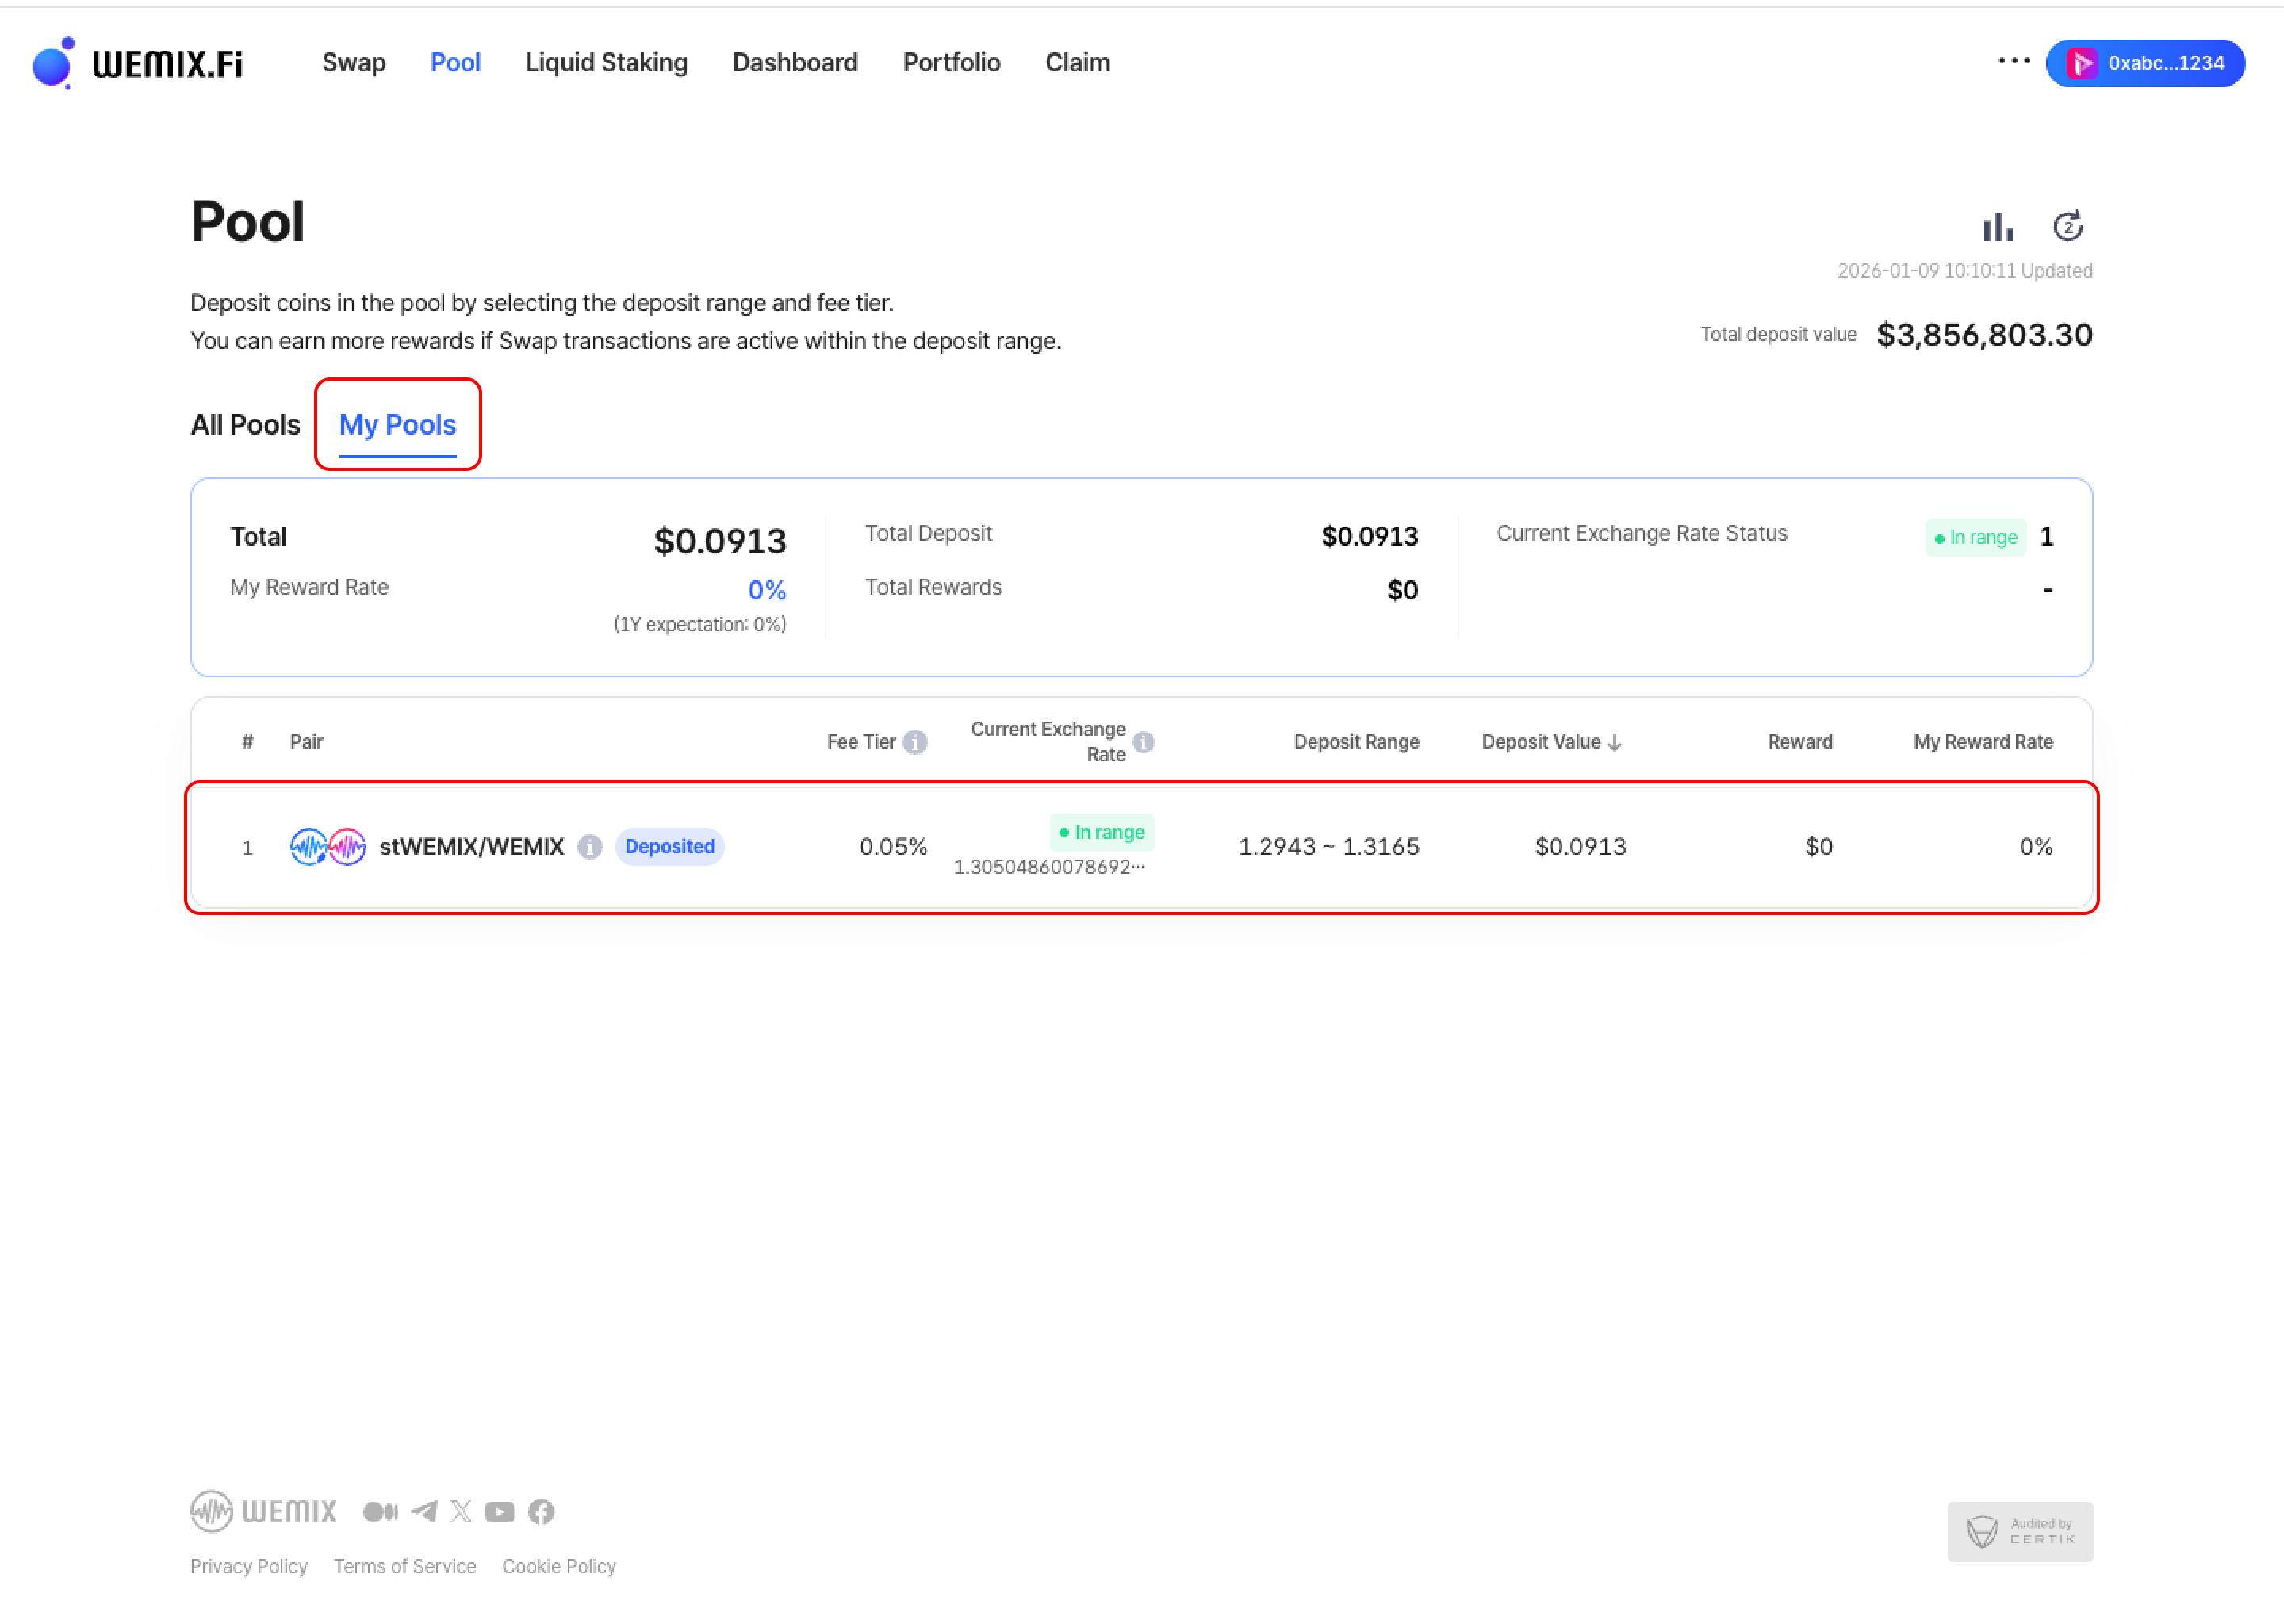
Task: Open the Swap navigation item
Action: [353, 63]
